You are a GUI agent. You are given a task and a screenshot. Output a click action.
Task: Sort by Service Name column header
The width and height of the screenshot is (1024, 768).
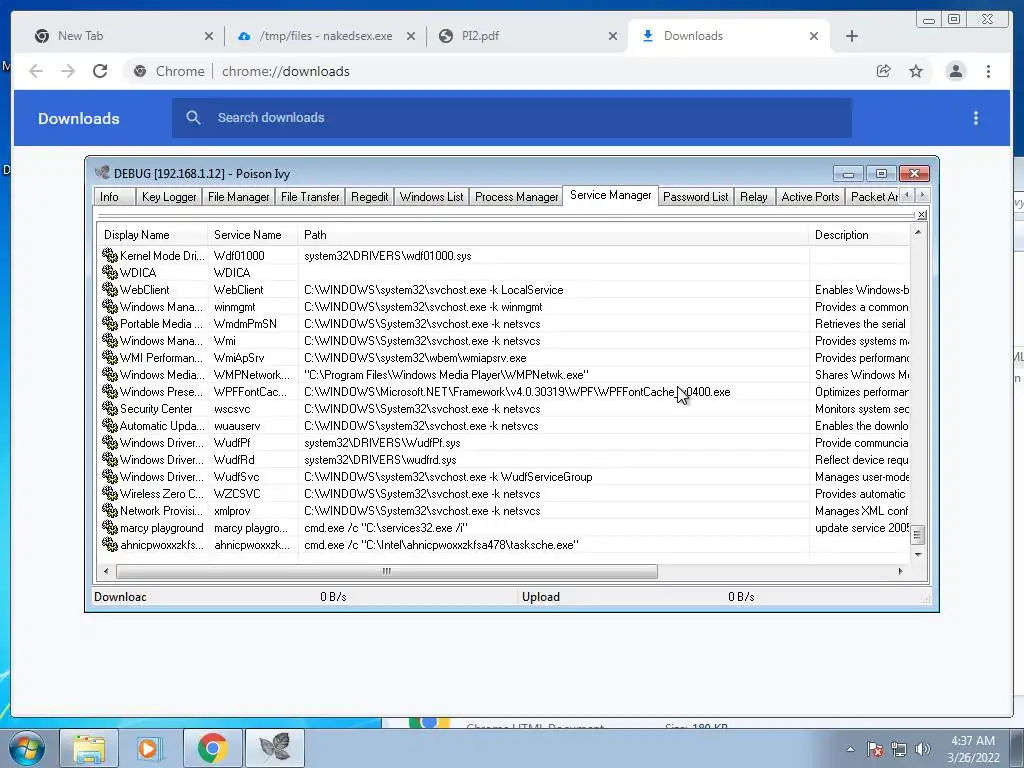(253, 234)
